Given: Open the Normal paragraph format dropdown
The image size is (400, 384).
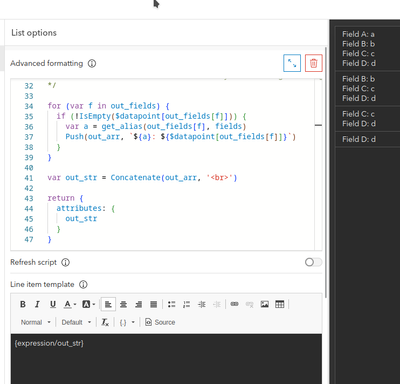Looking at the screenshot, I should point(36,322).
